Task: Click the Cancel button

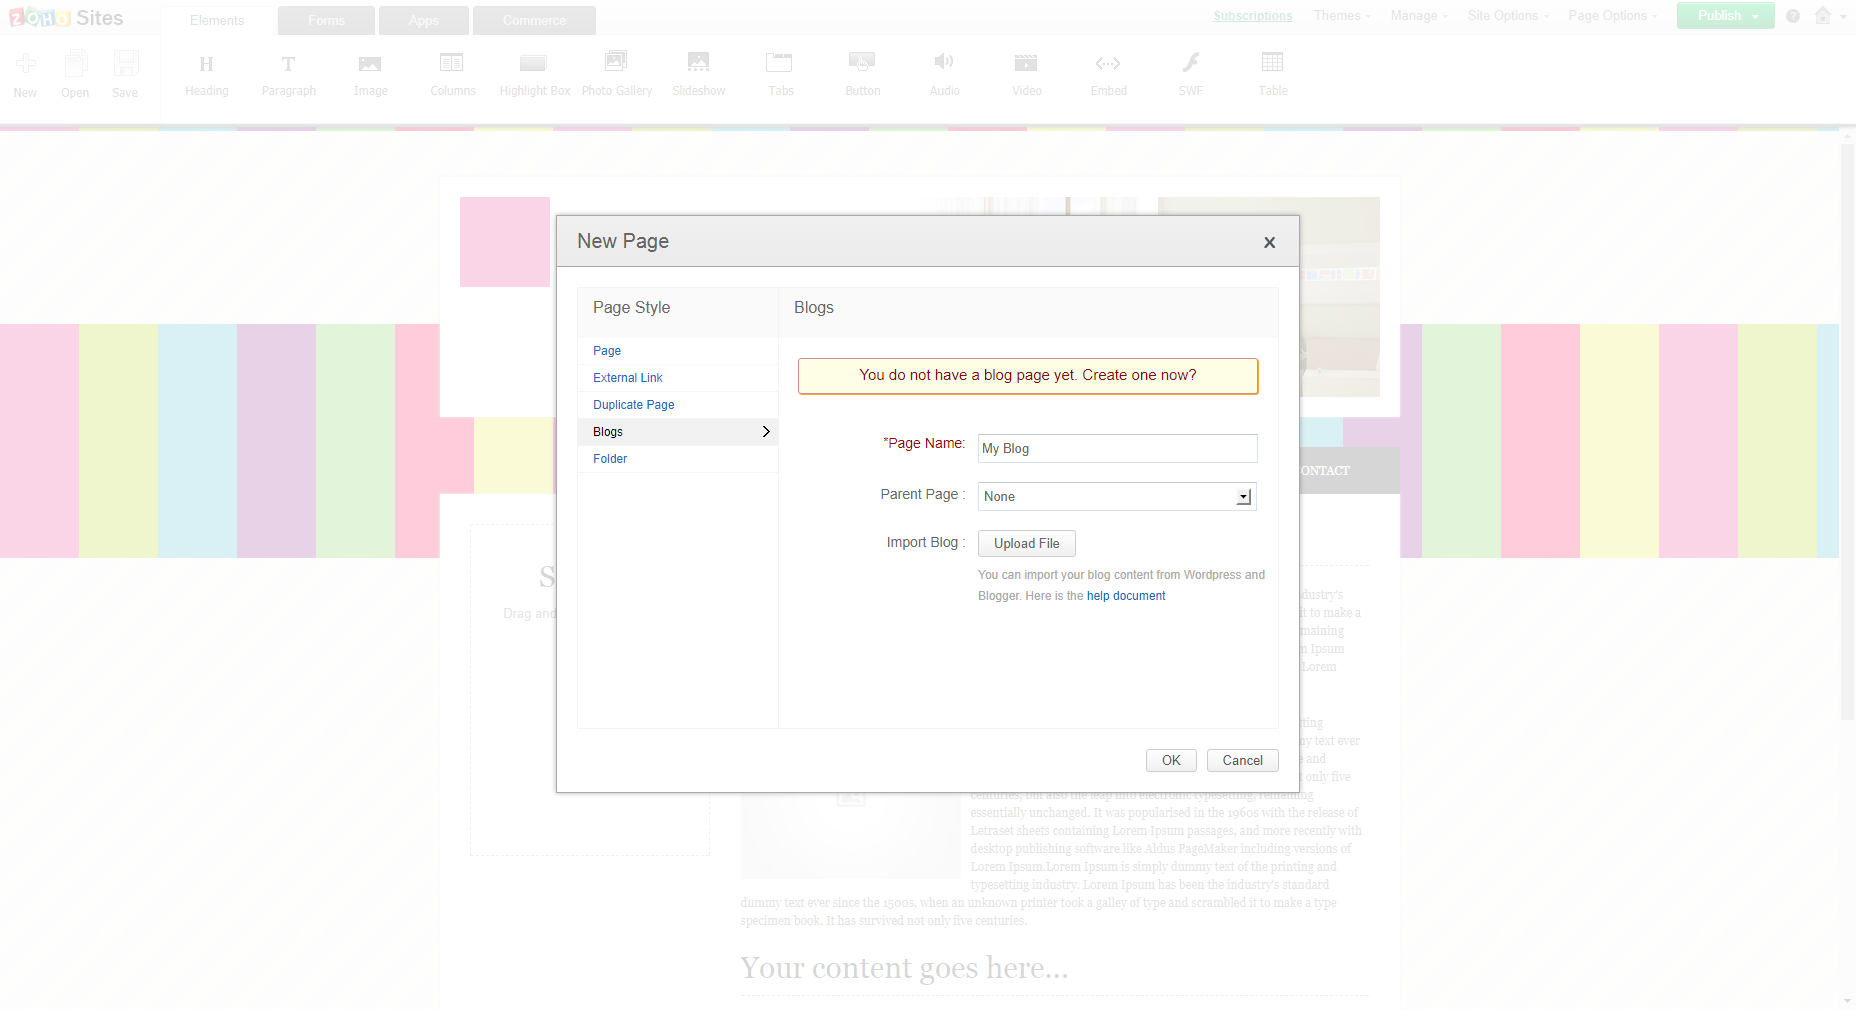Action: [x=1243, y=761]
